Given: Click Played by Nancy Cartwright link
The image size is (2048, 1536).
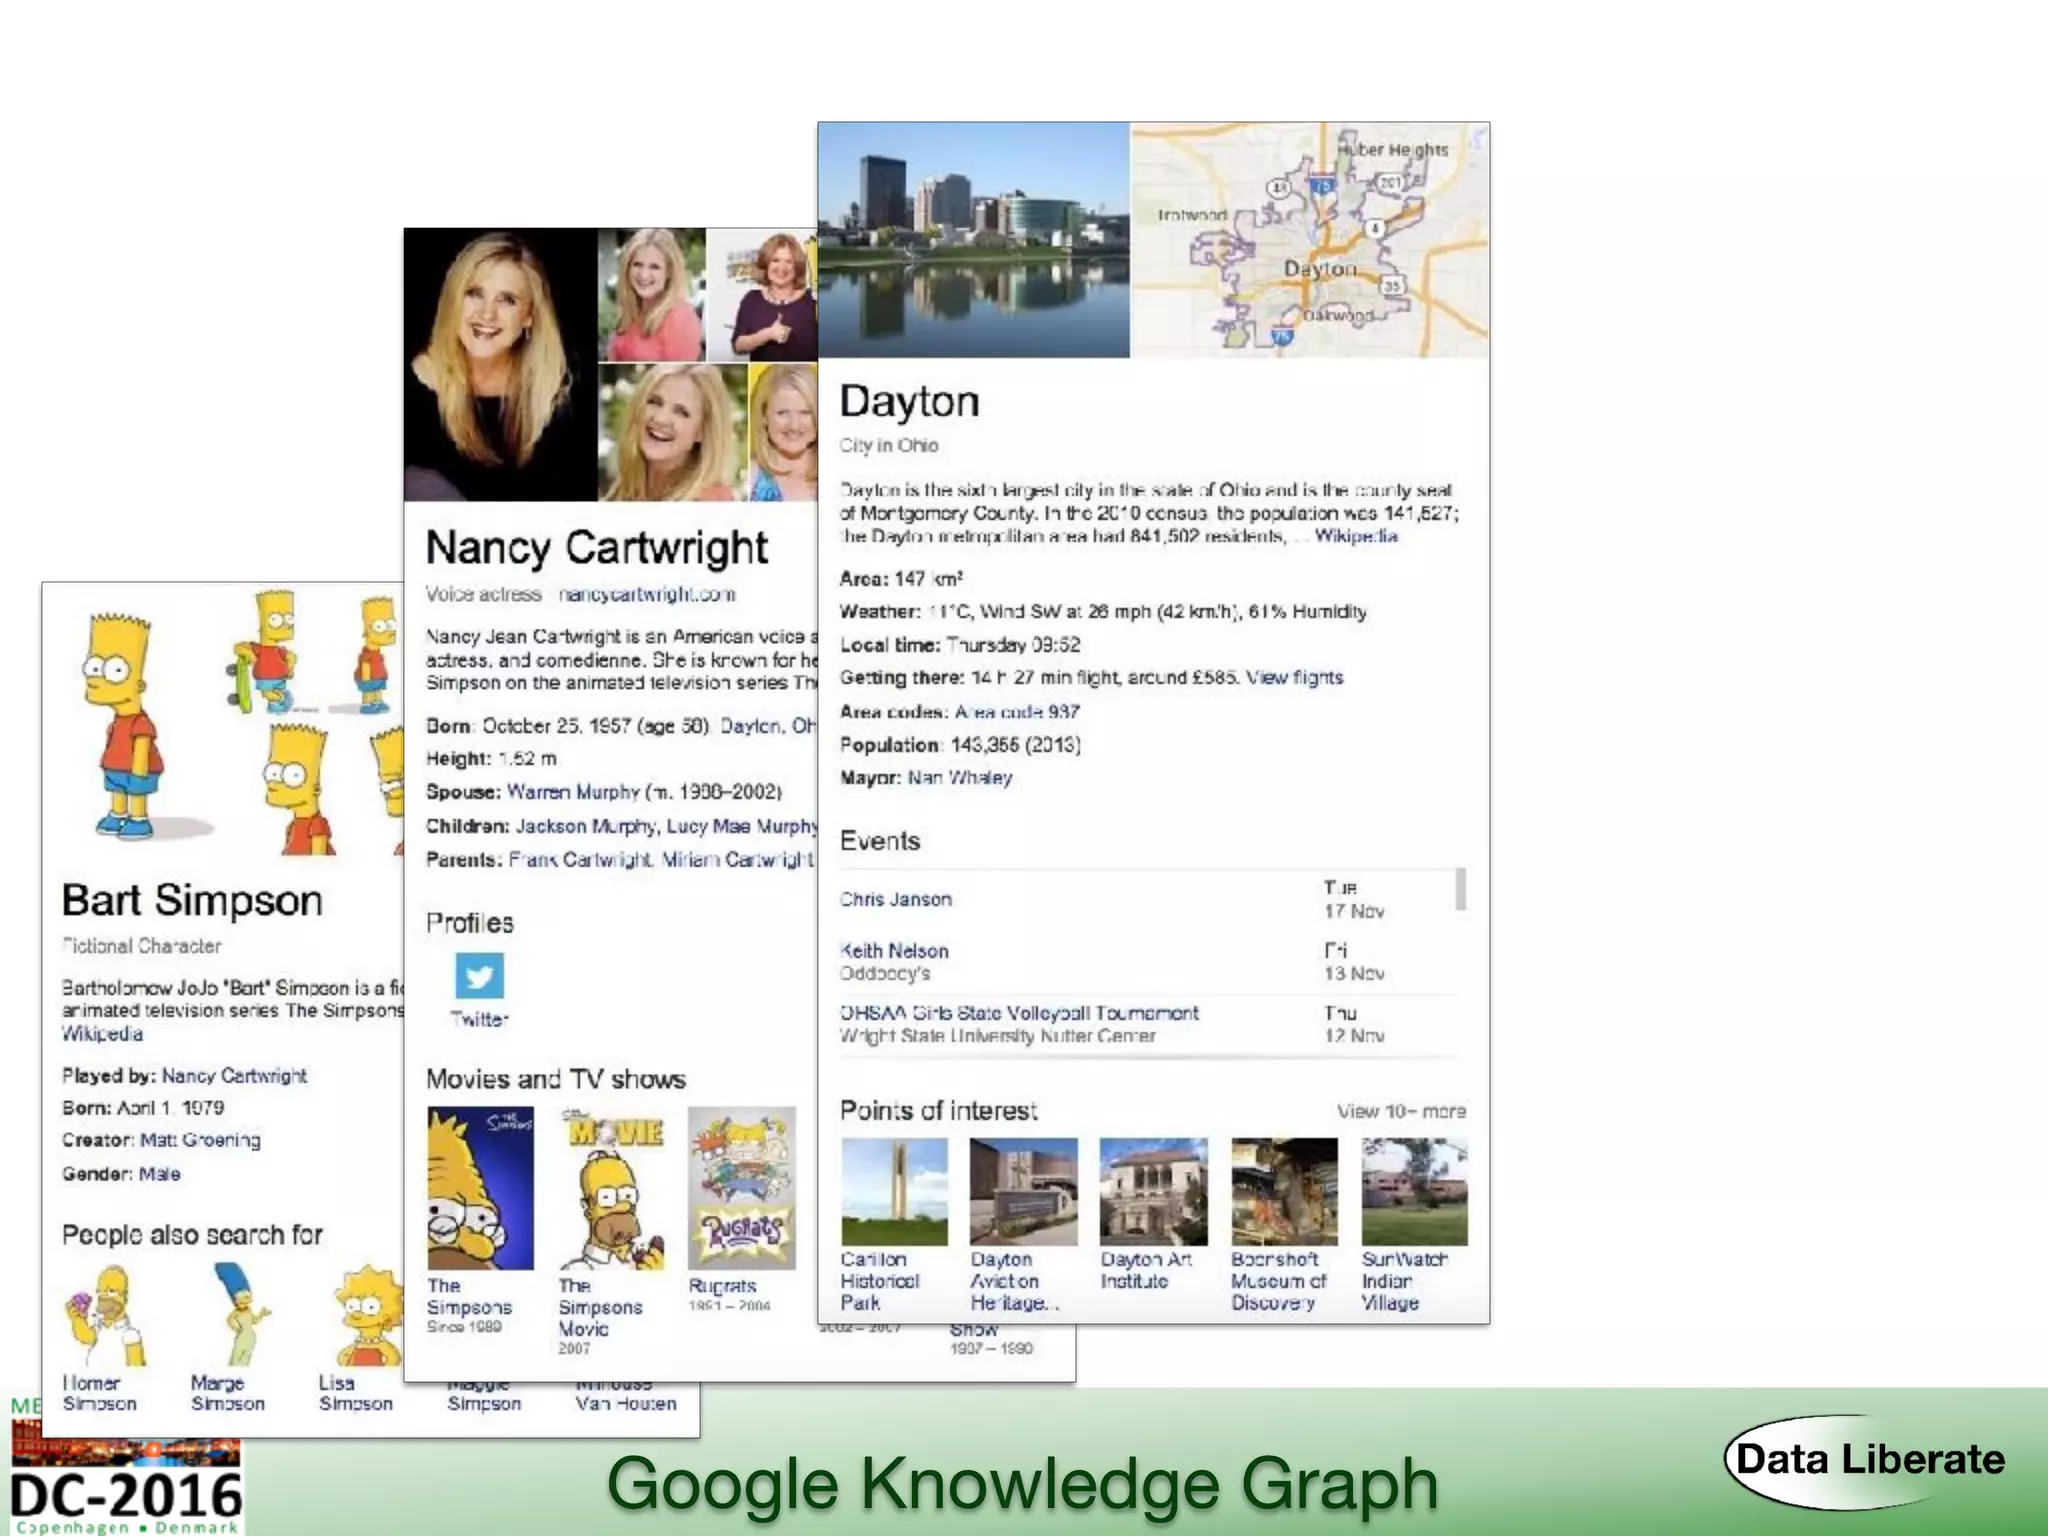Looking at the screenshot, I should click(x=234, y=1076).
